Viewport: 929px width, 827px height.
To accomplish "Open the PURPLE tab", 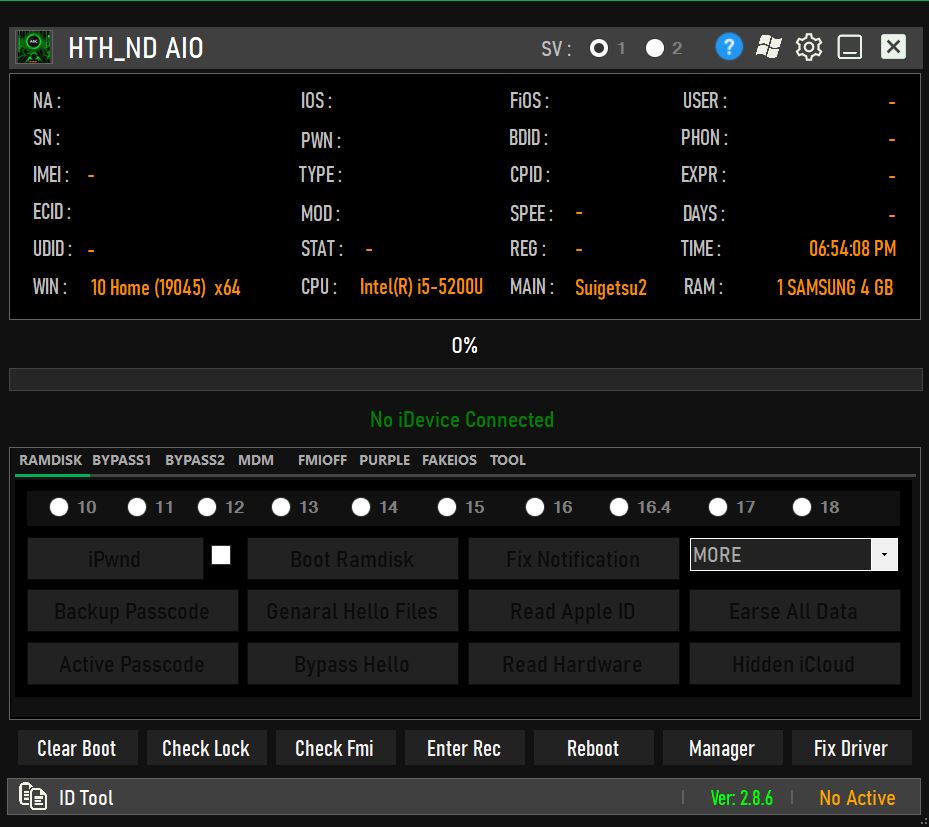I will (x=384, y=460).
